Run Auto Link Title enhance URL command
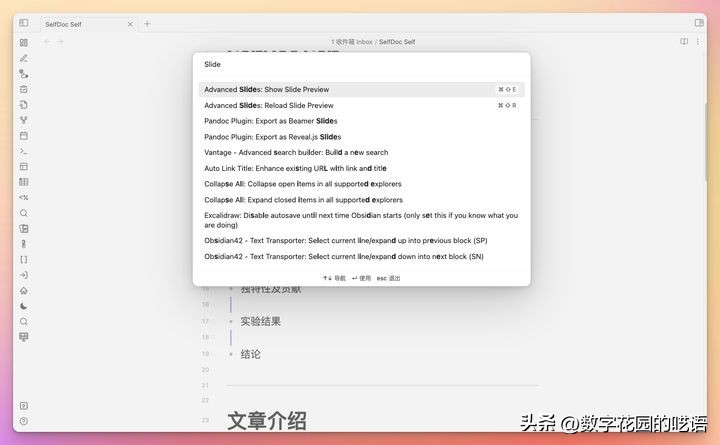This screenshot has width=720, height=445. coord(361,169)
